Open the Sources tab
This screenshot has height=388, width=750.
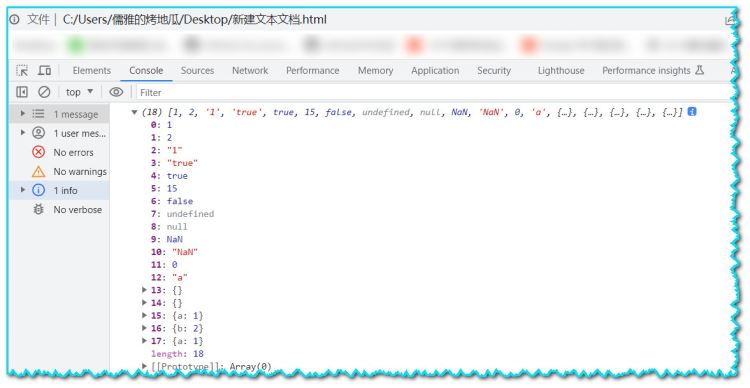tap(197, 70)
